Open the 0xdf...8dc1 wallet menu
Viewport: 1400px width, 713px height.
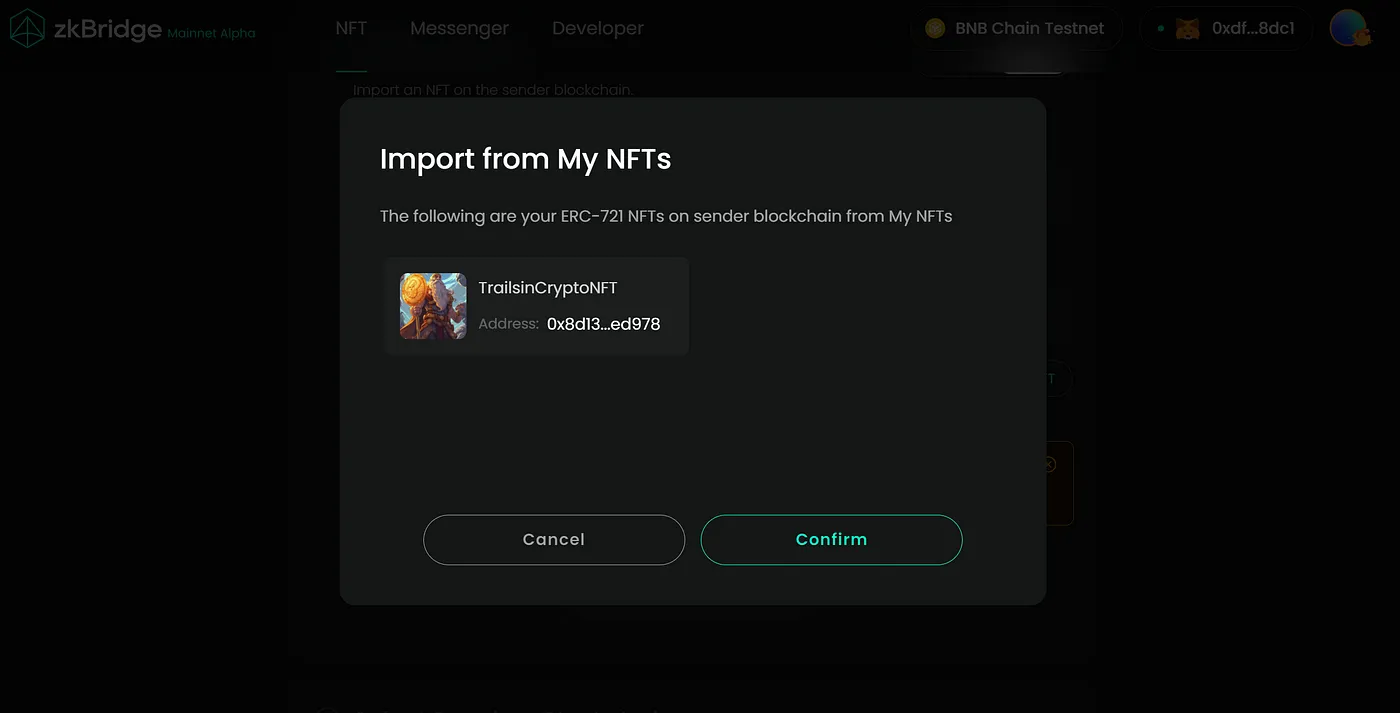click(1226, 28)
